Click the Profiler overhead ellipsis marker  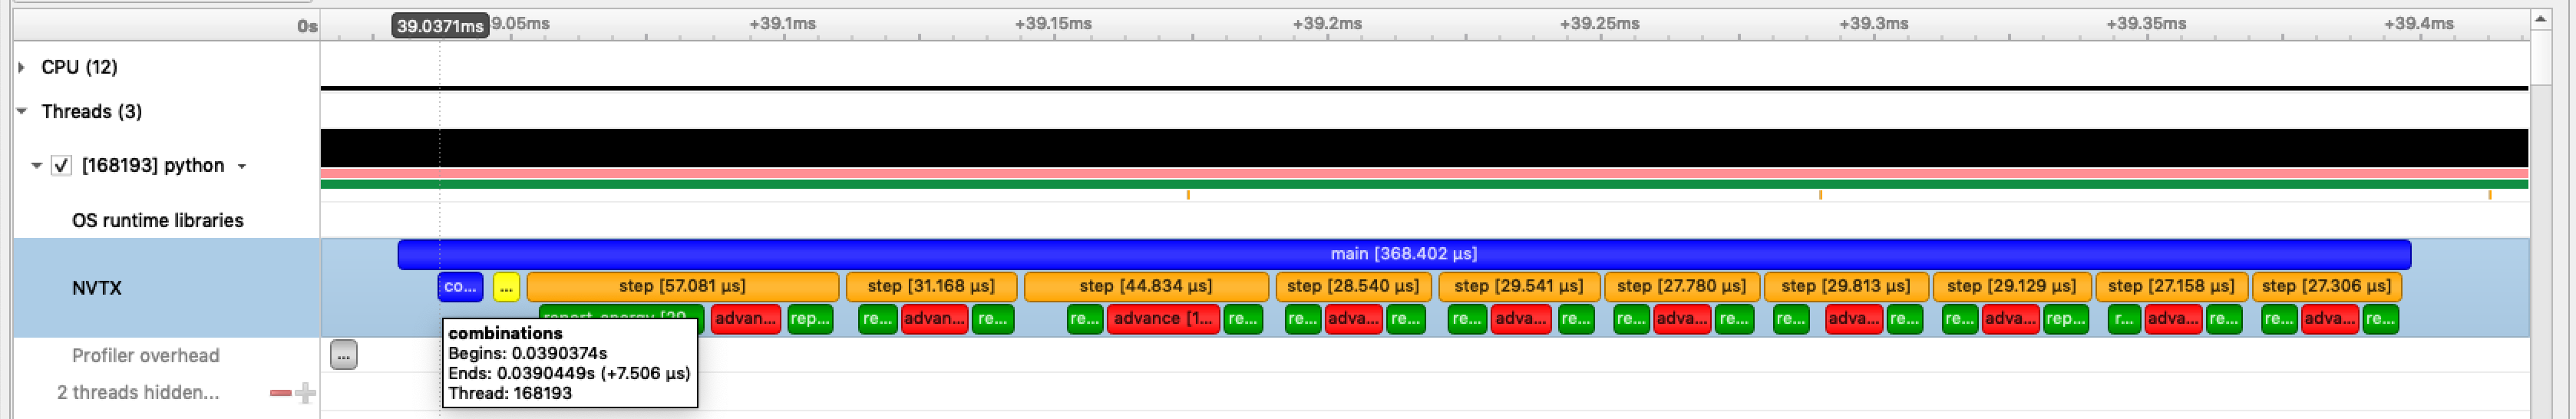(x=343, y=355)
